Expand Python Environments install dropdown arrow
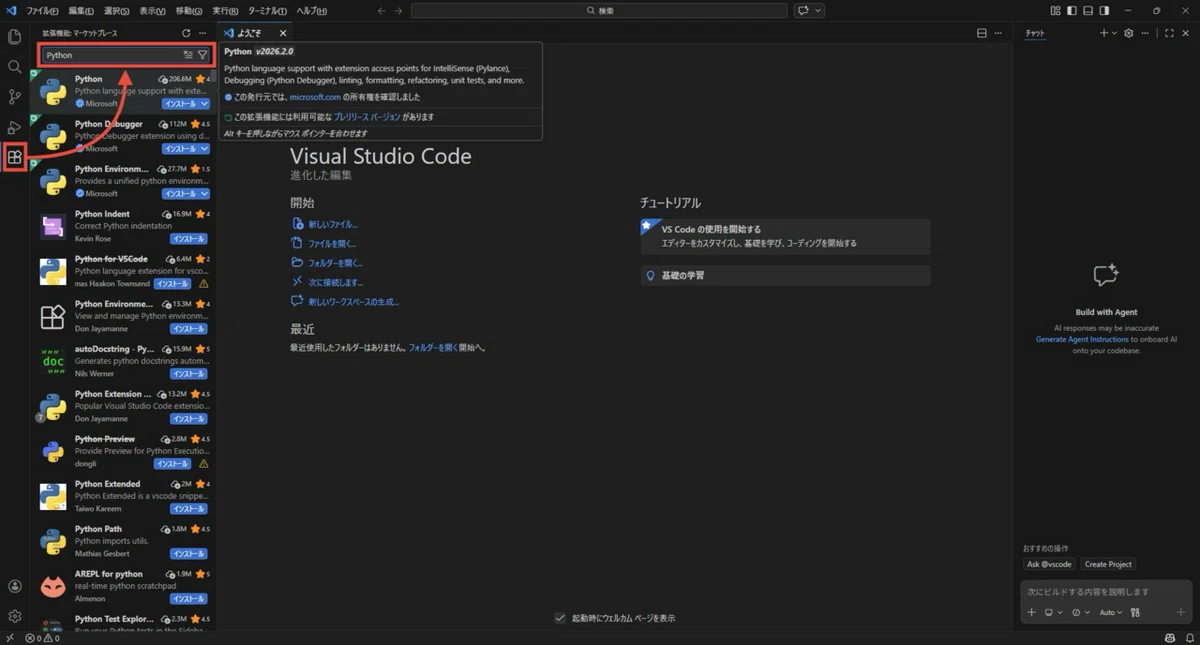This screenshot has width=1200, height=645. tap(204, 194)
